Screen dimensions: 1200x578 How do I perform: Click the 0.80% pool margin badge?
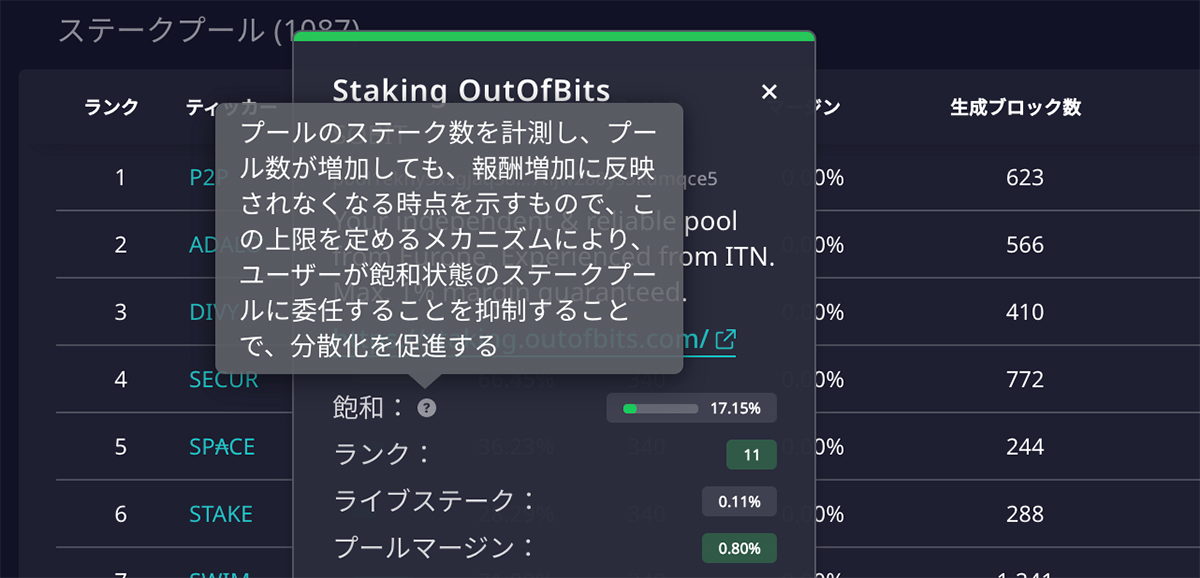pyautogui.click(x=739, y=548)
